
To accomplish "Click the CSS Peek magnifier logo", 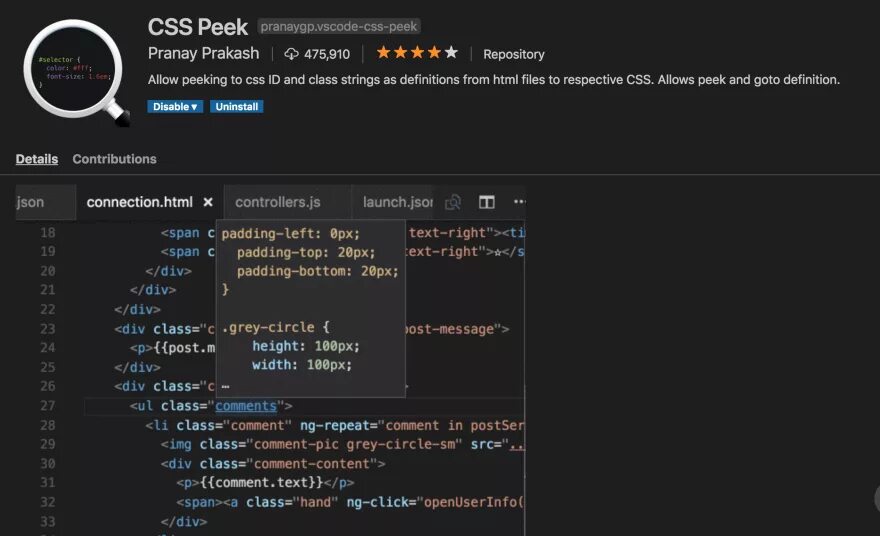I will (77, 72).
